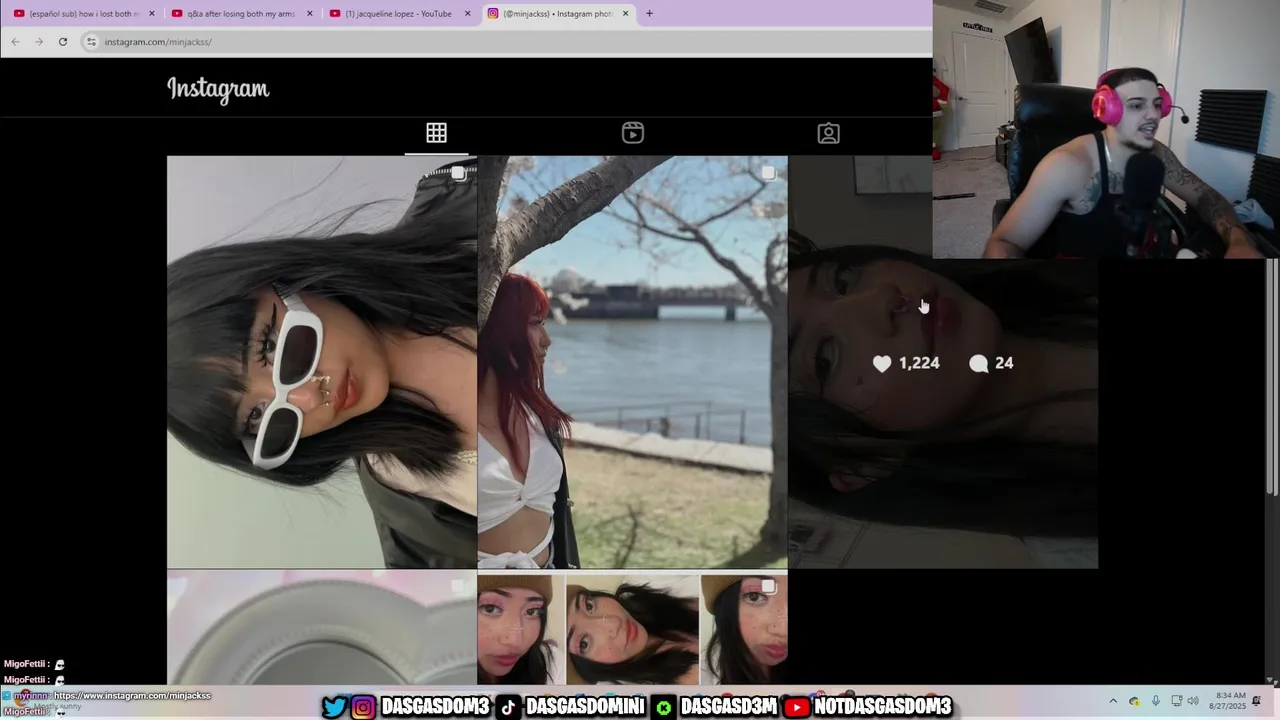Open the white sunglasses selfie post
The height and width of the screenshot is (720, 1280).
click(x=322, y=362)
